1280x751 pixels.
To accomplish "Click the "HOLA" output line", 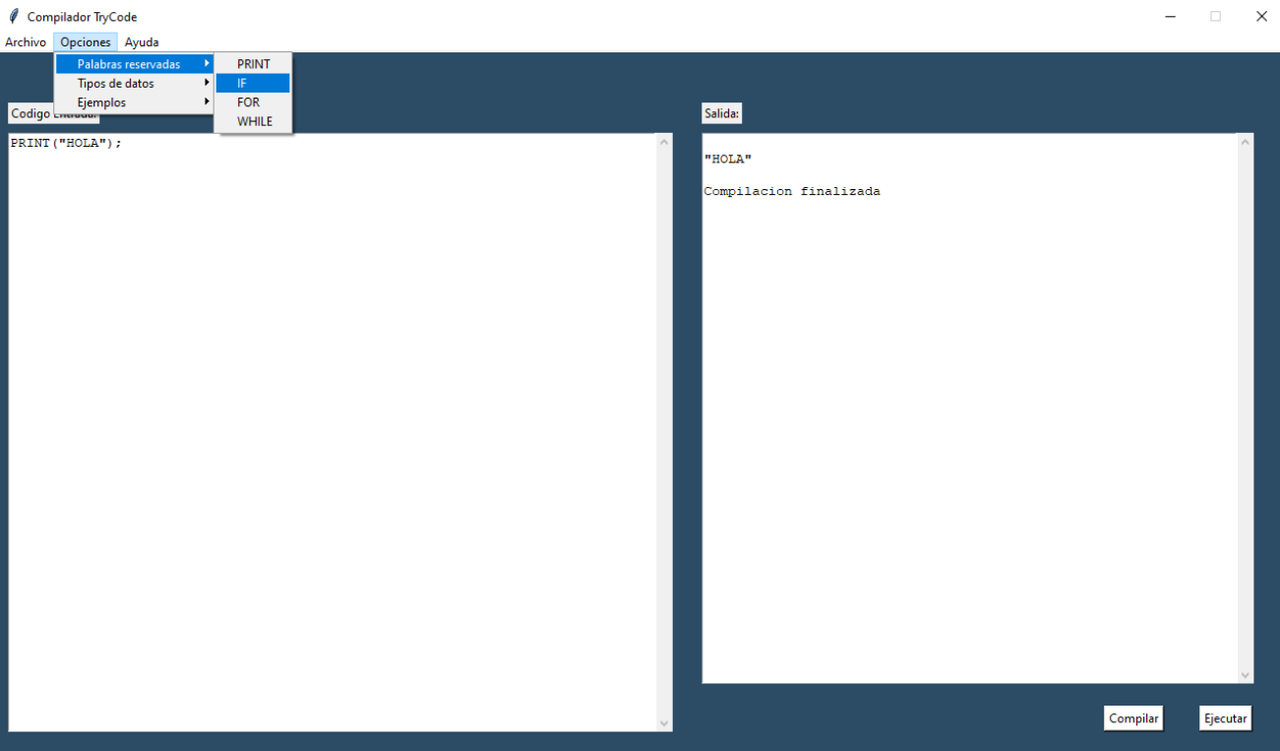I will pos(727,159).
